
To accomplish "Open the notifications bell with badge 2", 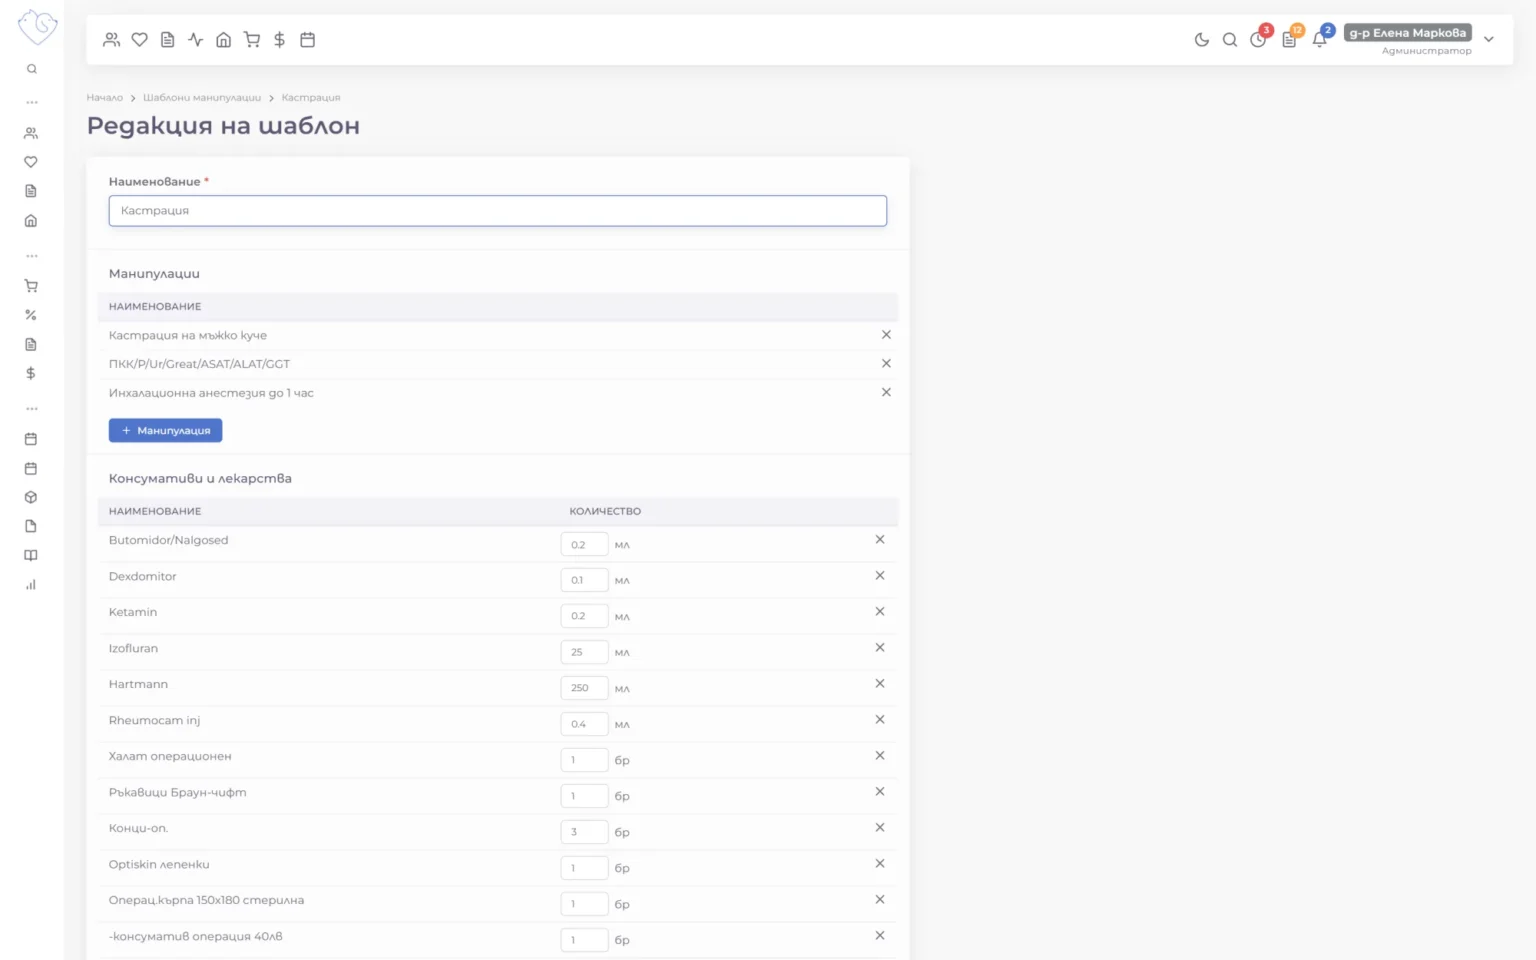I will 1320,39.
